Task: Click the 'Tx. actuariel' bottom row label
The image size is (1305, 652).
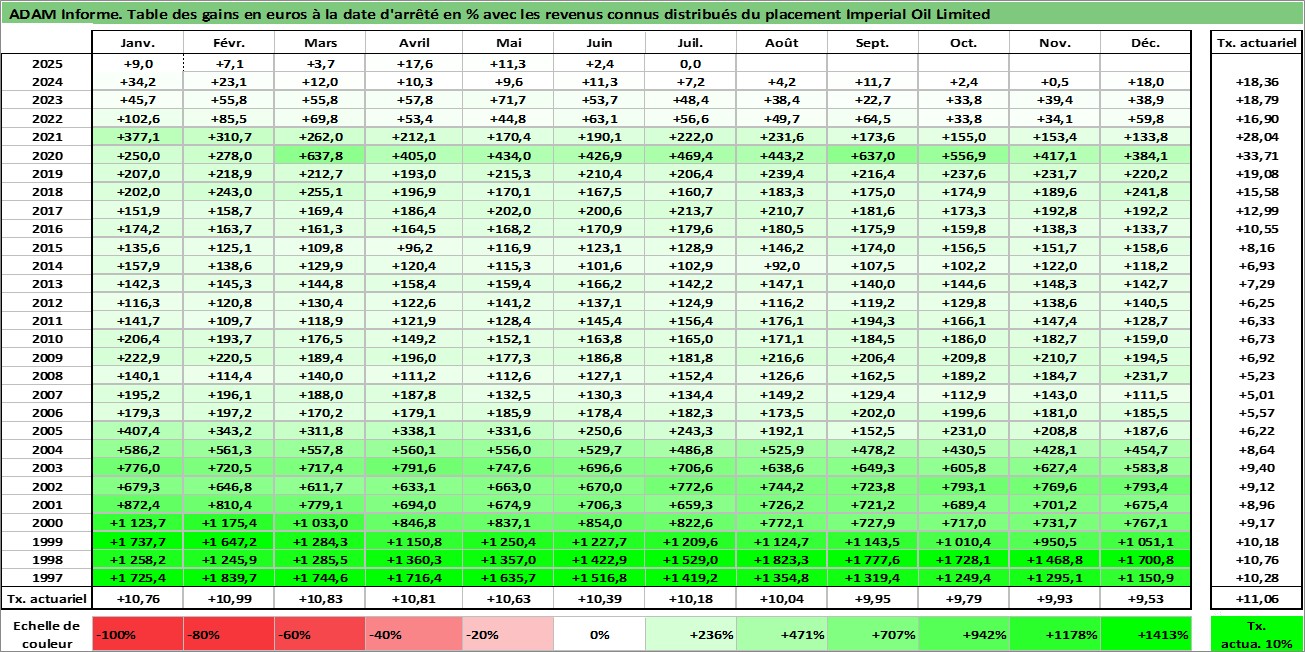Action: 46,598
